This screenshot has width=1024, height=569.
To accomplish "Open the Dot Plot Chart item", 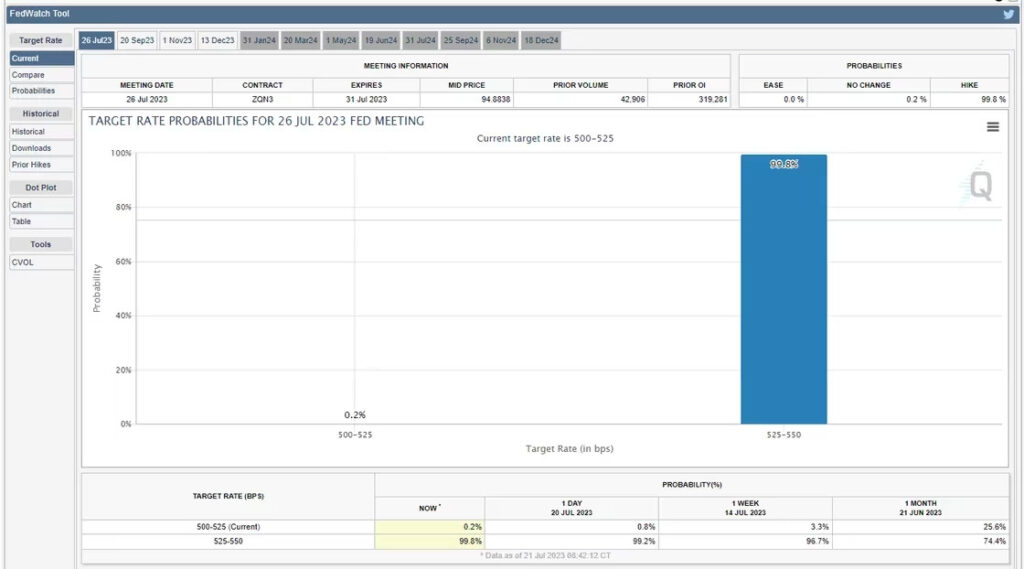I will [42, 205].
